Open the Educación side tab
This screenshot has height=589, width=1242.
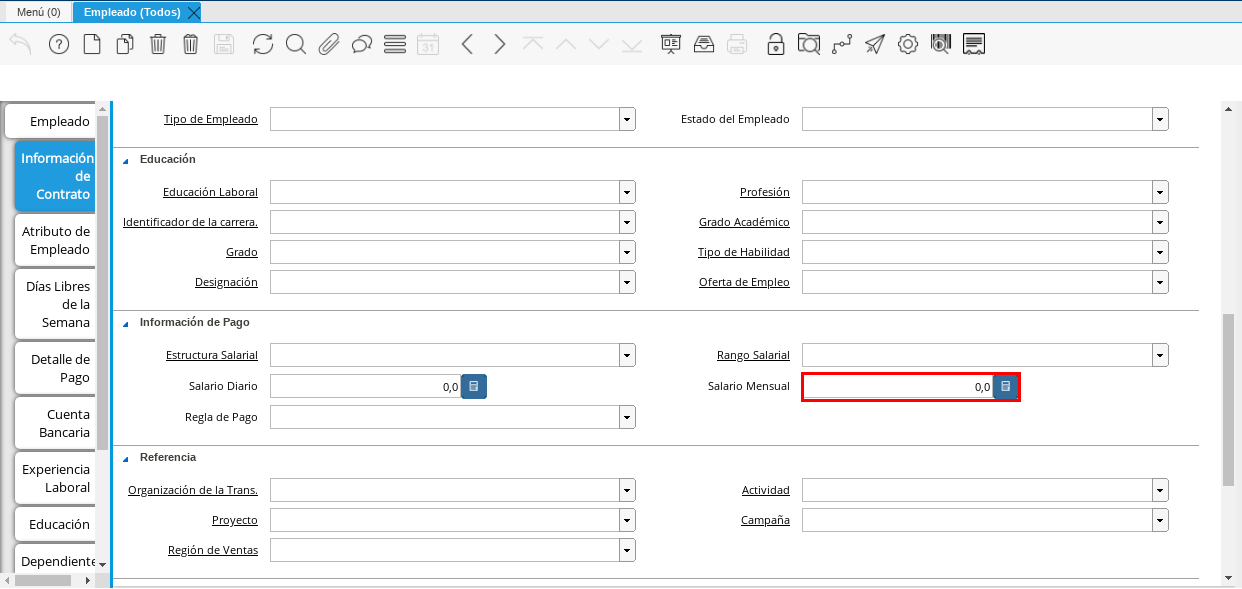click(55, 524)
